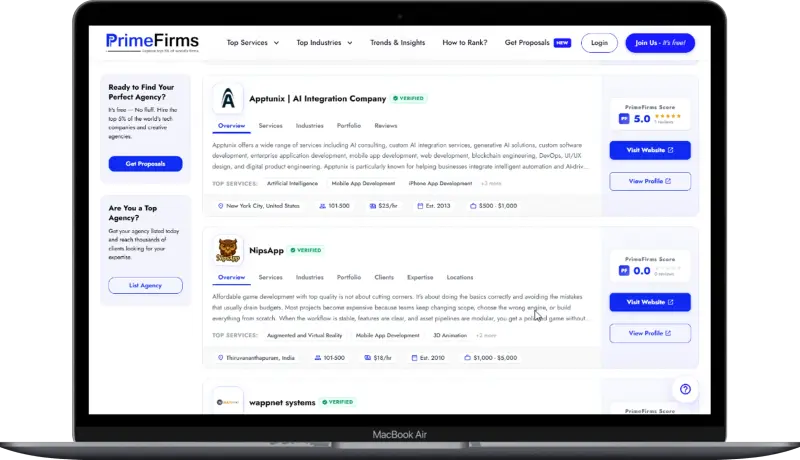Click budget icon beside $1,000 - $5,000

click(x=467, y=358)
